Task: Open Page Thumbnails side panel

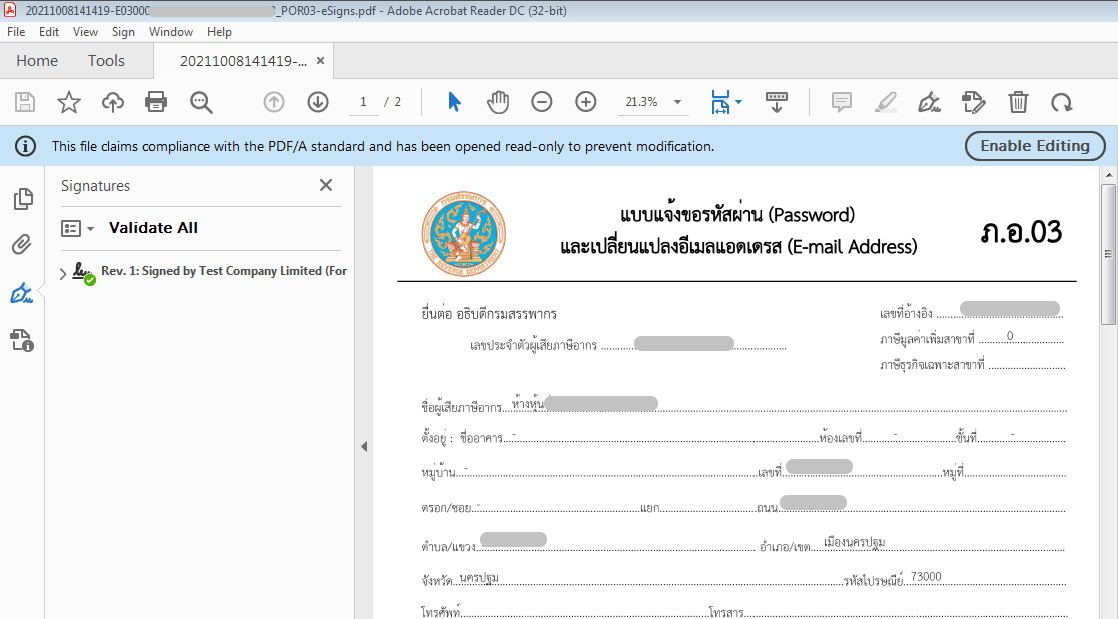Action: (x=23, y=198)
